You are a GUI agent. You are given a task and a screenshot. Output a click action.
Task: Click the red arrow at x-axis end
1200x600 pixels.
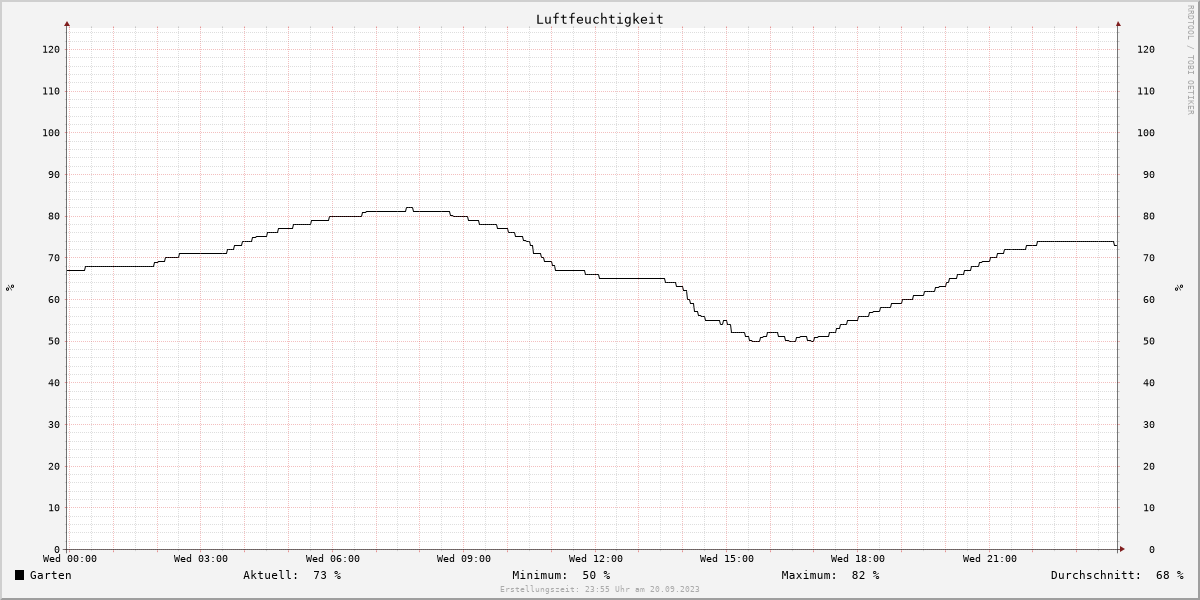click(1122, 549)
